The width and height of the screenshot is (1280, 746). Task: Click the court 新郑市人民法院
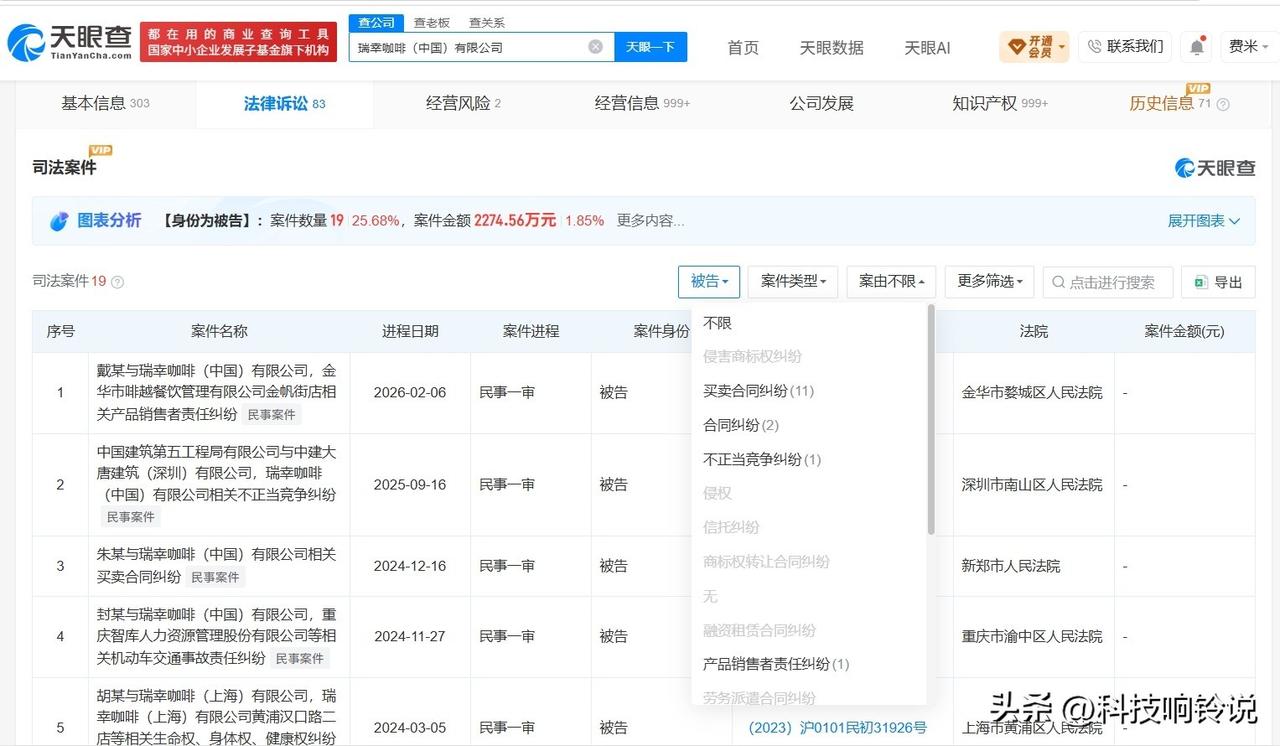point(1011,566)
